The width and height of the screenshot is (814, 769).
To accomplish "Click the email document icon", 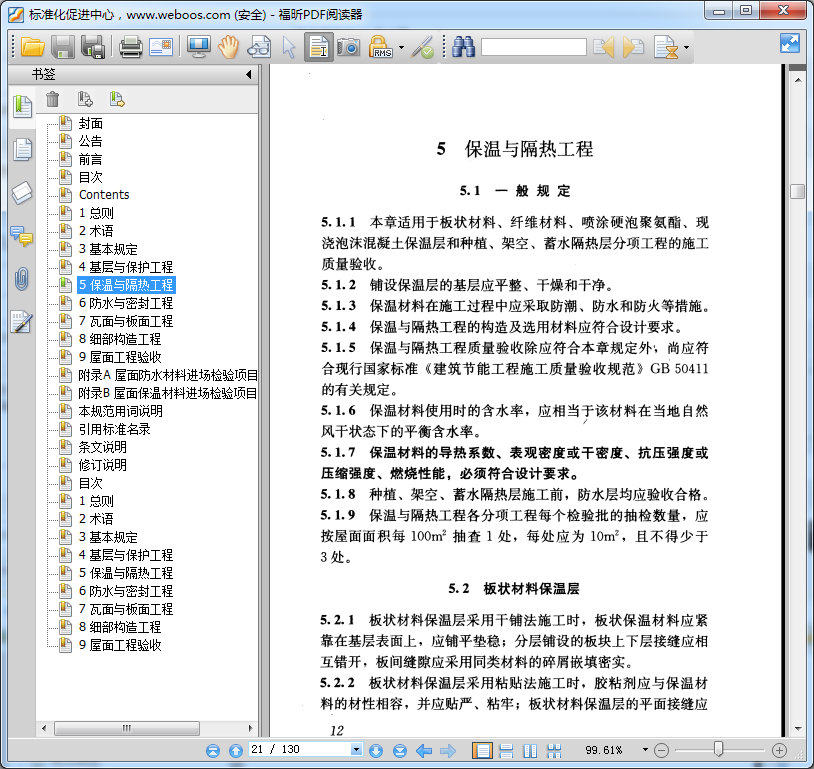I will [161, 47].
